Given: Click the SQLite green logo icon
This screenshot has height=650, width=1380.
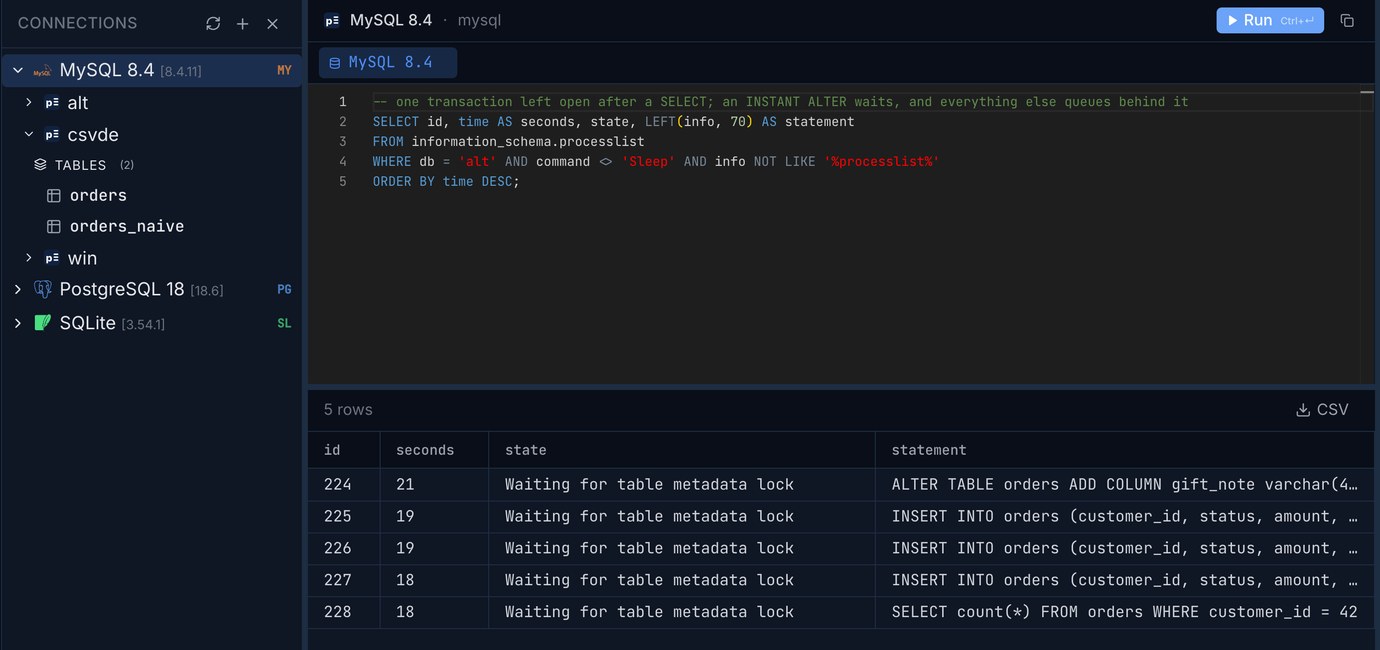Looking at the screenshot, I should [x=42, y=323].
